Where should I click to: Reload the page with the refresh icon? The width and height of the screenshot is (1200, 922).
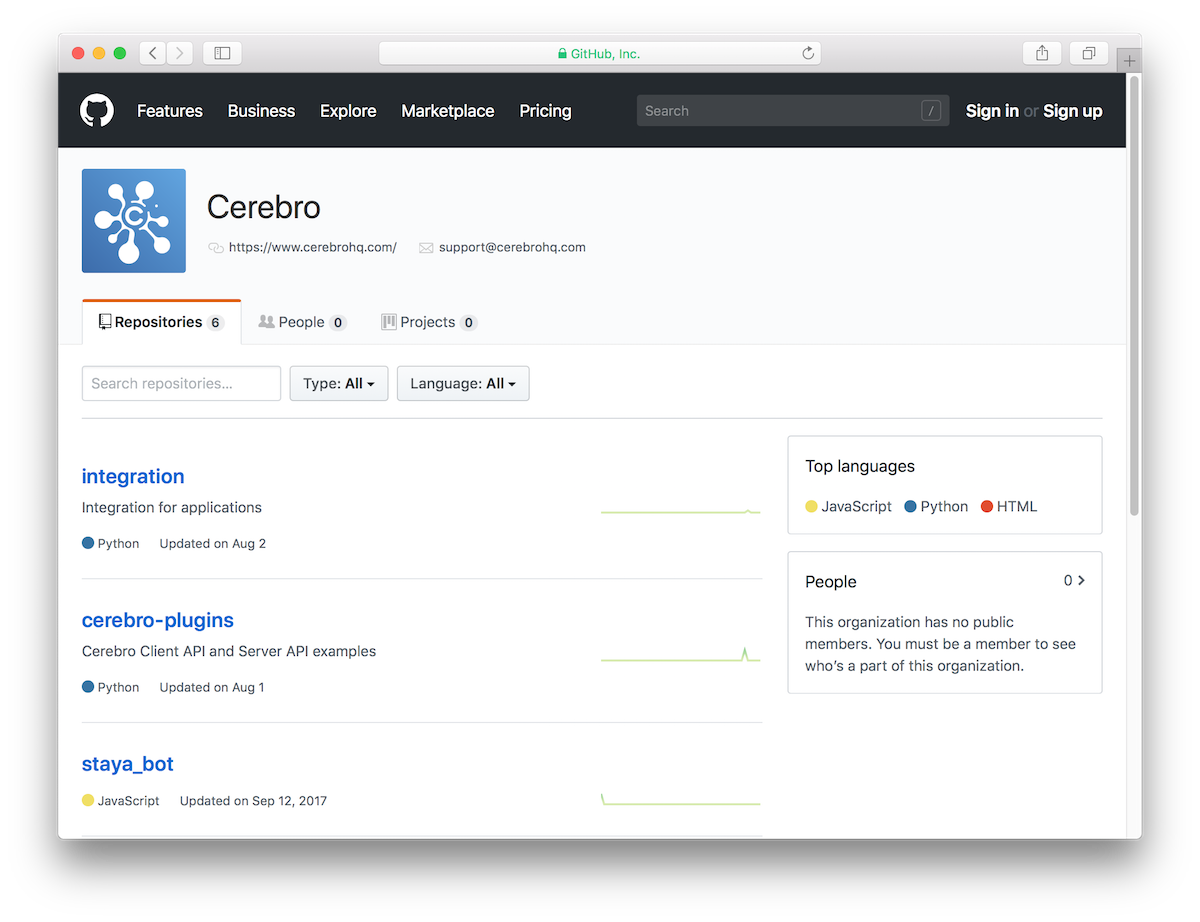(808, 53)
